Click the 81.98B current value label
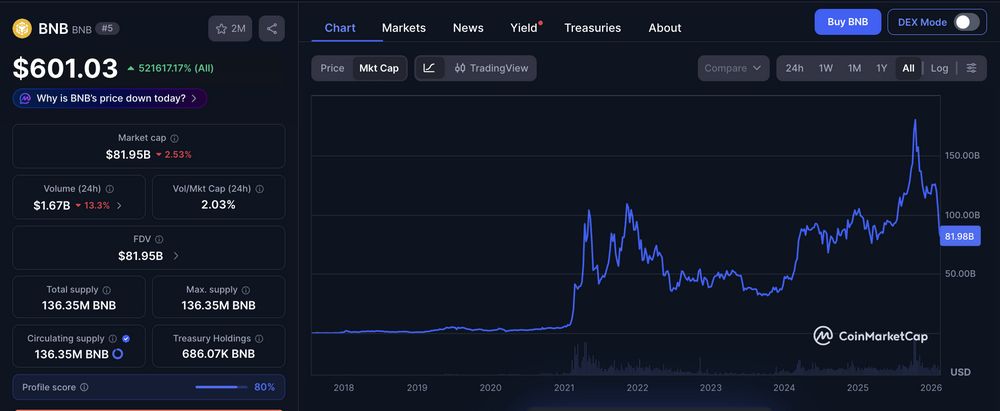1000x411 pixels. pos(959,236)
